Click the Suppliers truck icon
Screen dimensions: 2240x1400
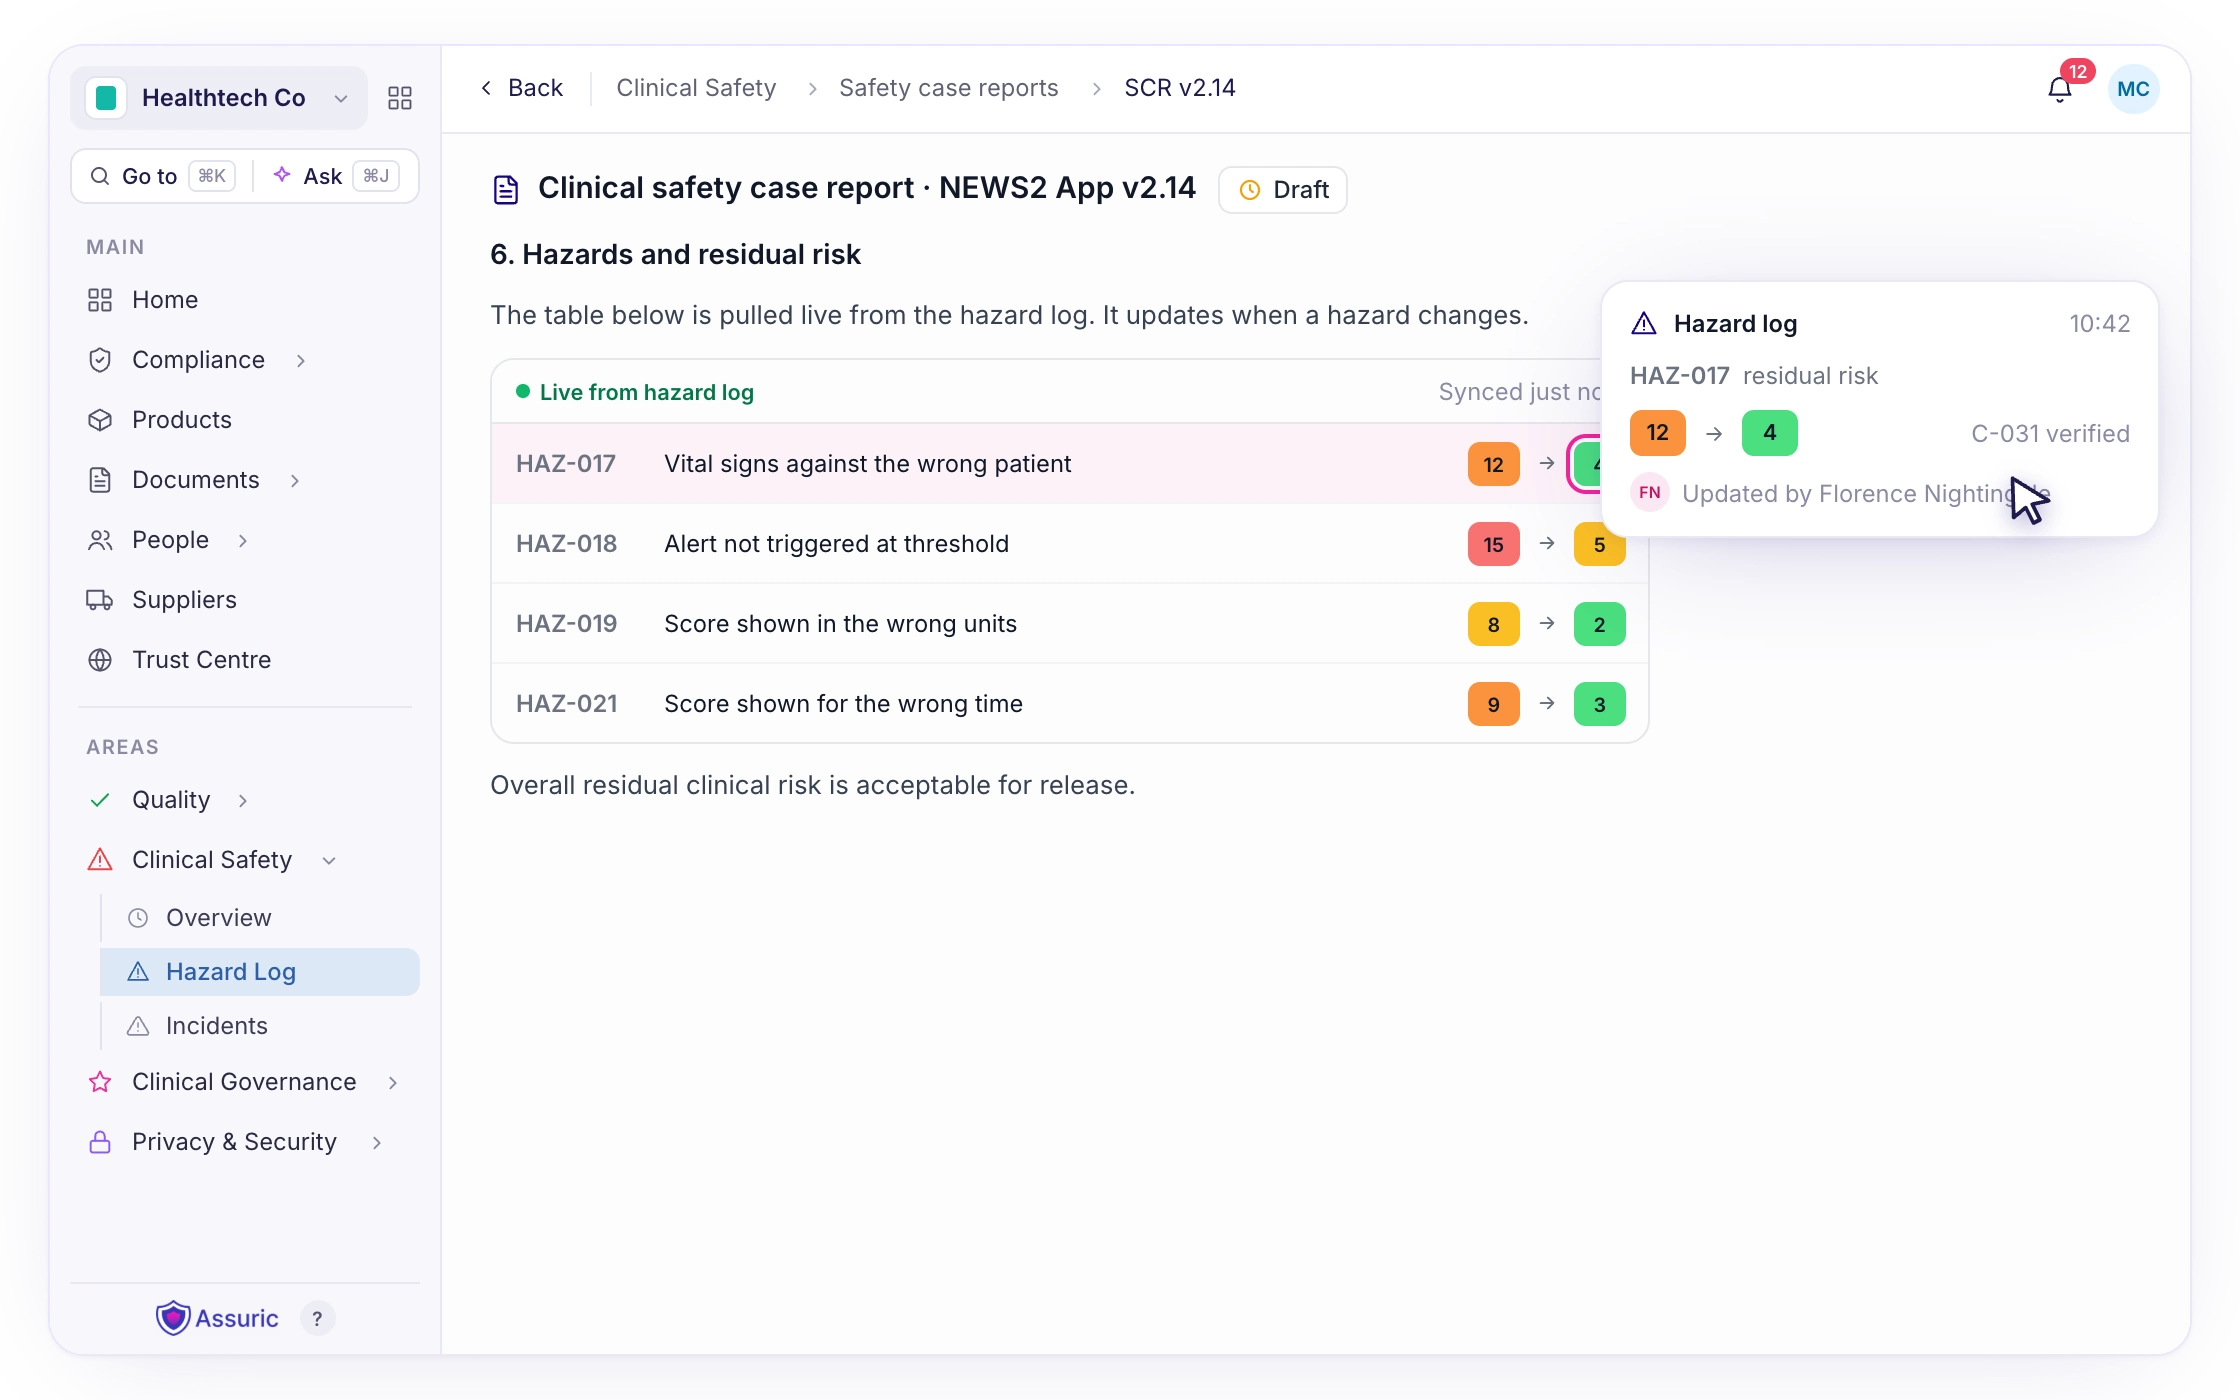(x=100, y=600)
